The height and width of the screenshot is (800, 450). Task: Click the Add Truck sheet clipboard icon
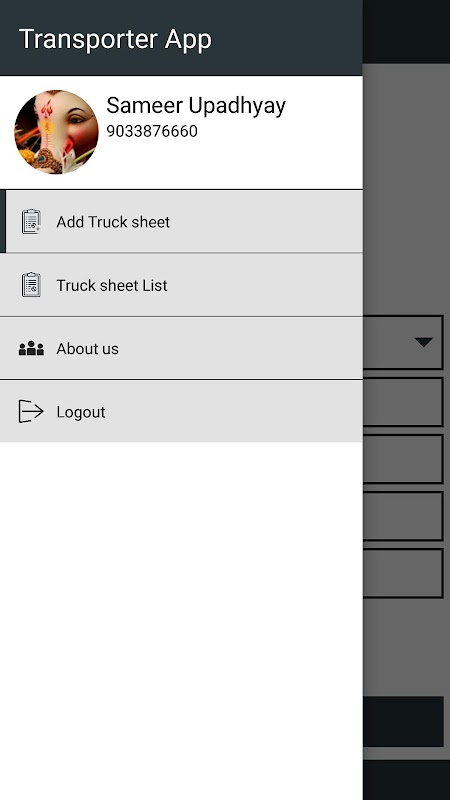31,222
